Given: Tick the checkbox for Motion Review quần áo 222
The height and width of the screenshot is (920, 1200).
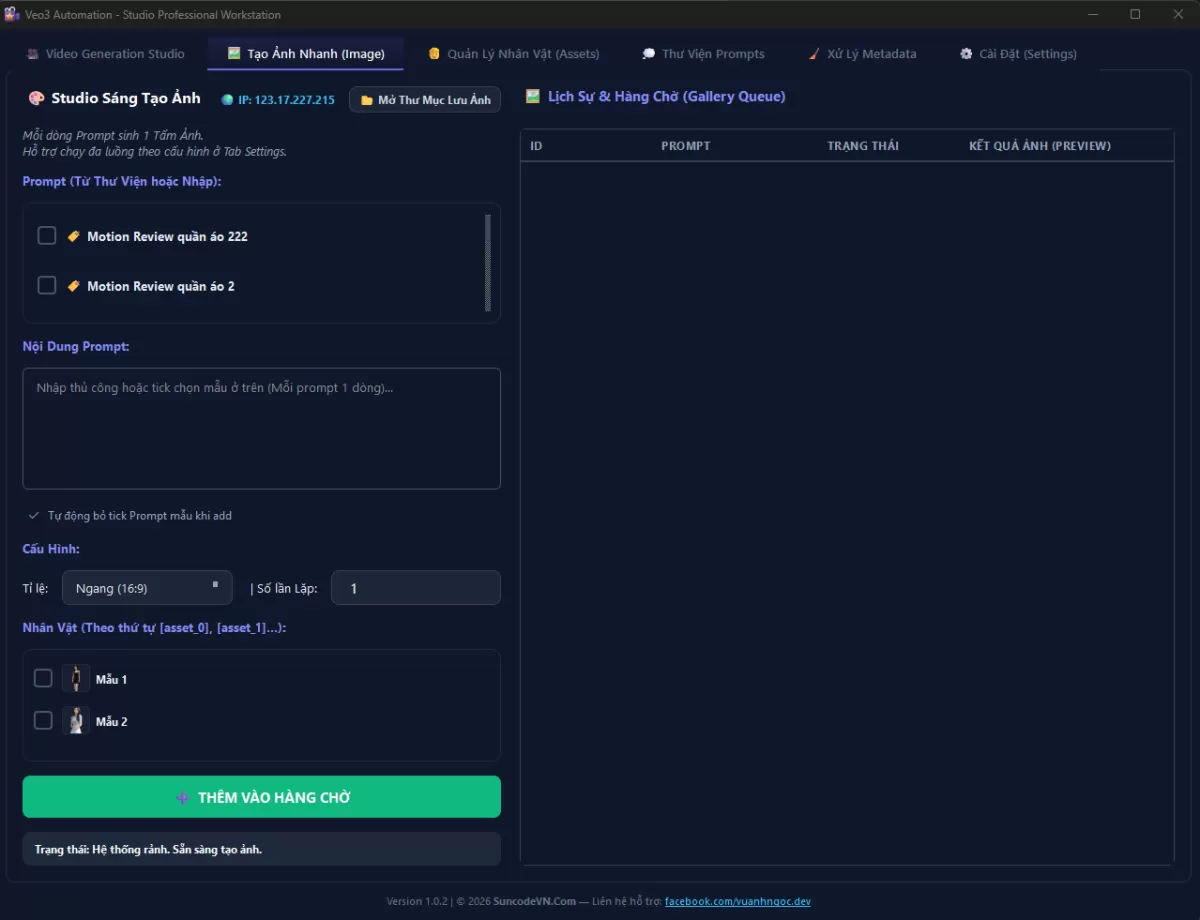Looking at the screenshot, I should [46, 235].
